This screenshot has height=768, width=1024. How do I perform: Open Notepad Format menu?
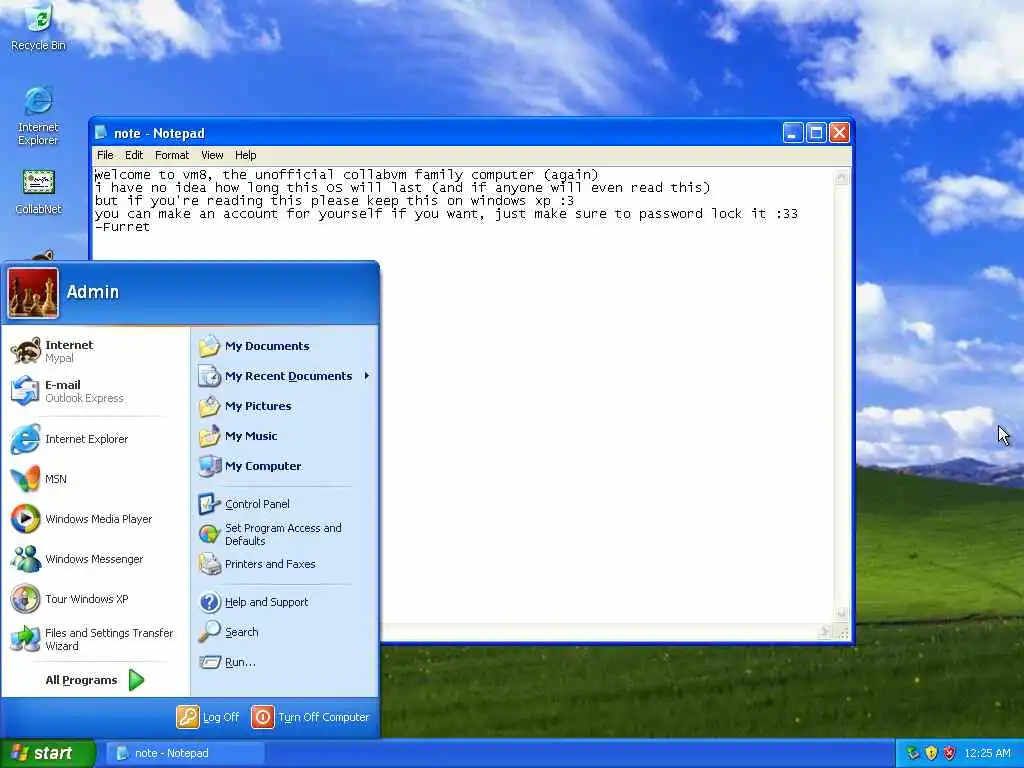(172, 155)
